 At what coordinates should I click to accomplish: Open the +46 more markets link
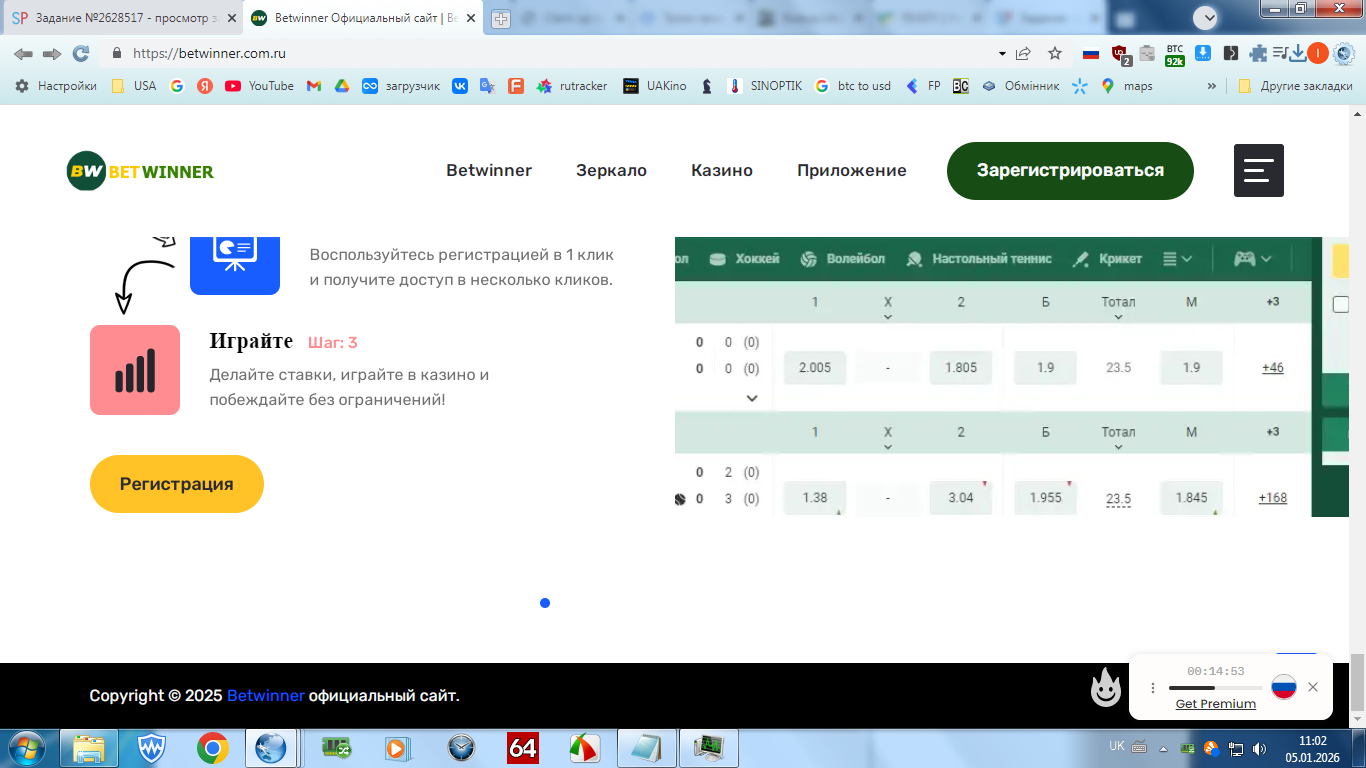[1272, 368]
